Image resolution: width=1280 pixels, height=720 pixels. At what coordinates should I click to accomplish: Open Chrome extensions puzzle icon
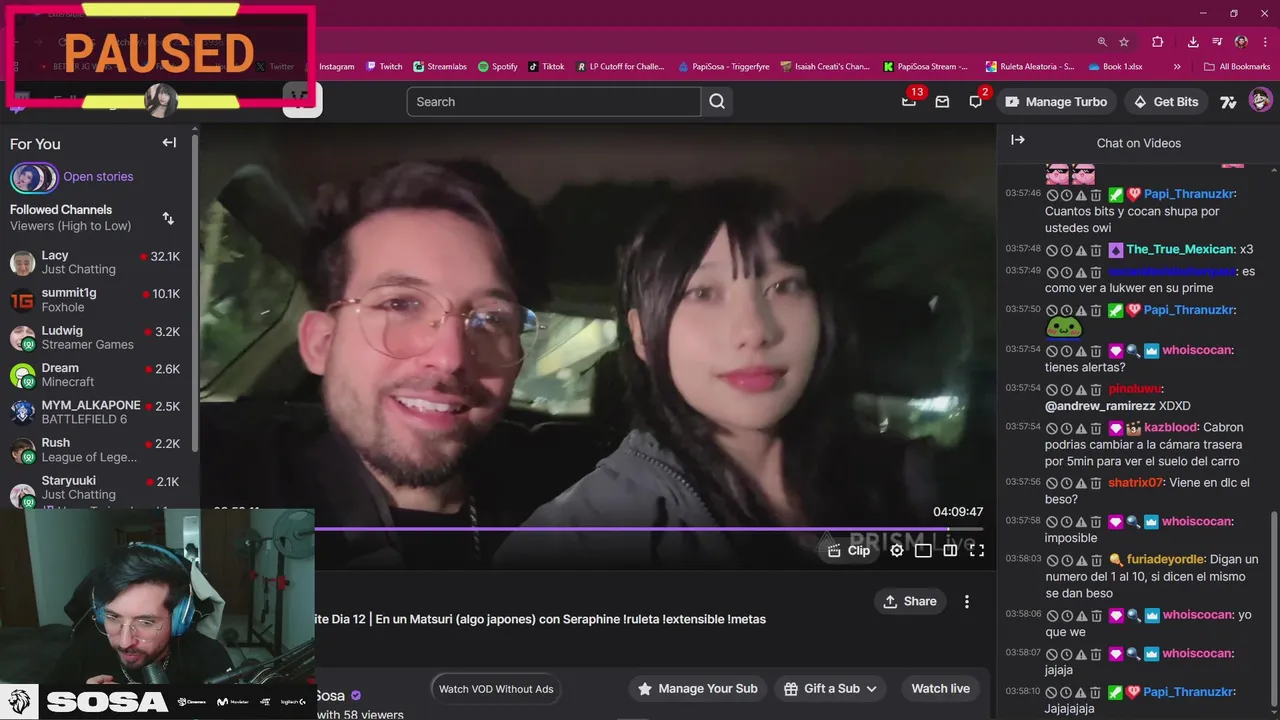pyautogui.click(x=1157, y=42)
